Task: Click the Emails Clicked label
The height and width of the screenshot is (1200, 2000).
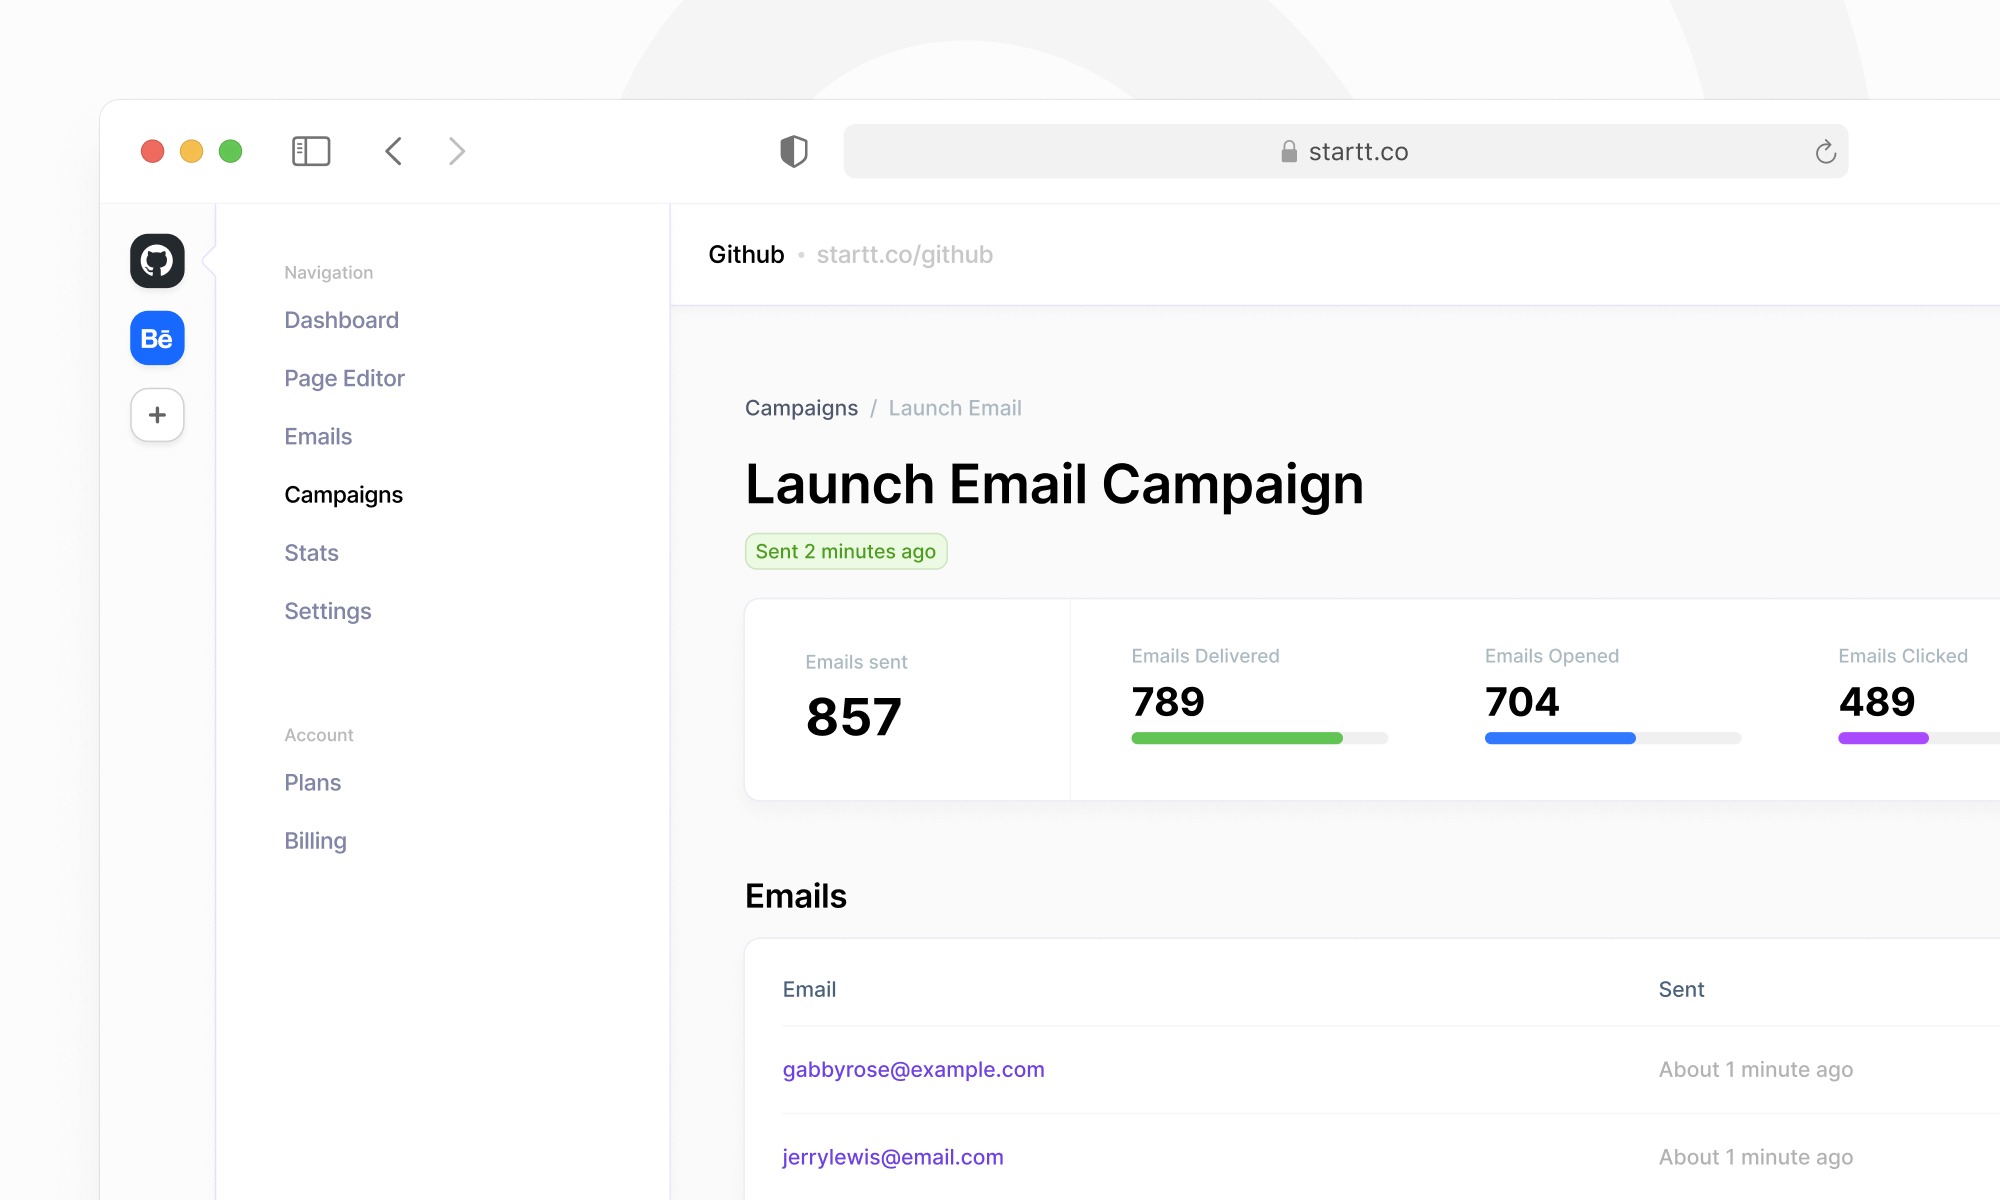Action: 1902,656
